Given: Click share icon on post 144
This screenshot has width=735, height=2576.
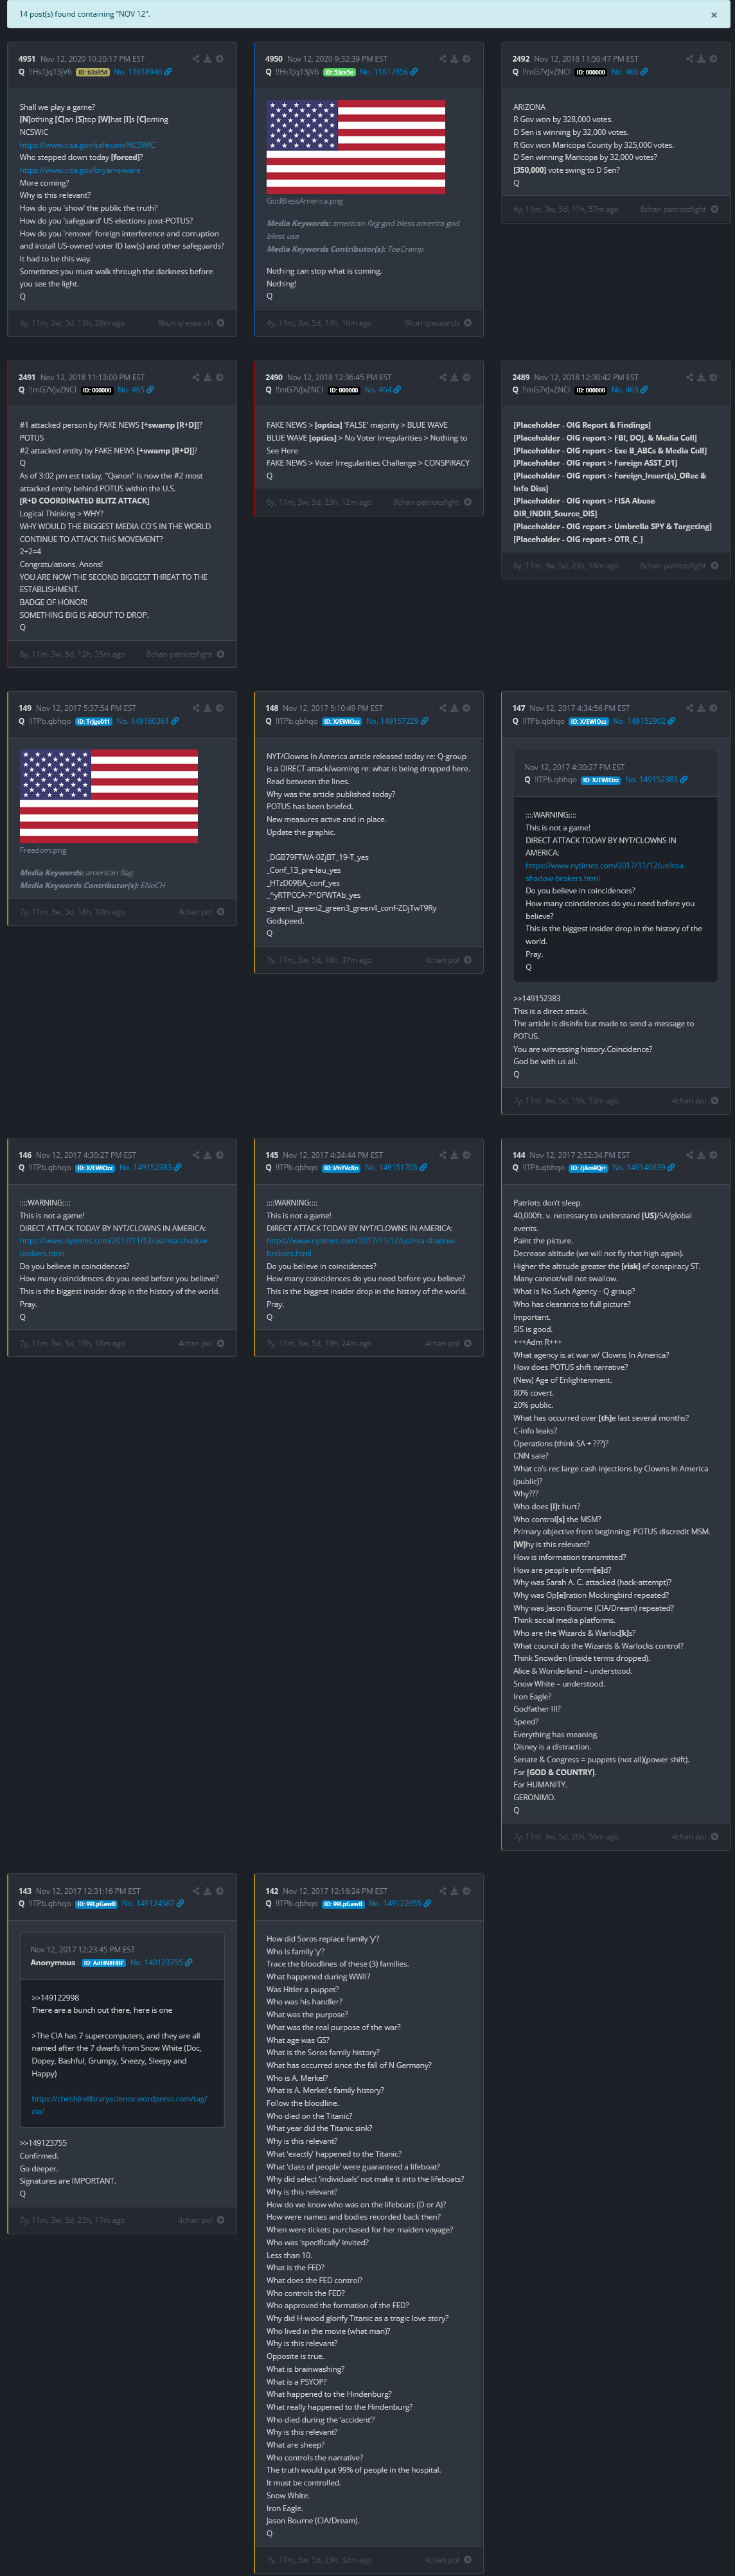Looking at the screenshot, I should point(690,1155).
